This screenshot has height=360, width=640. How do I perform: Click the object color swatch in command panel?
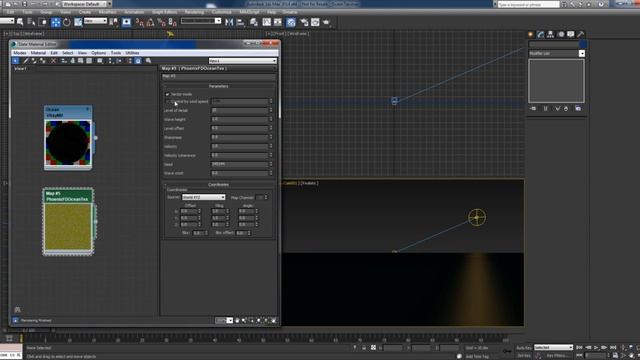point(583,44)
